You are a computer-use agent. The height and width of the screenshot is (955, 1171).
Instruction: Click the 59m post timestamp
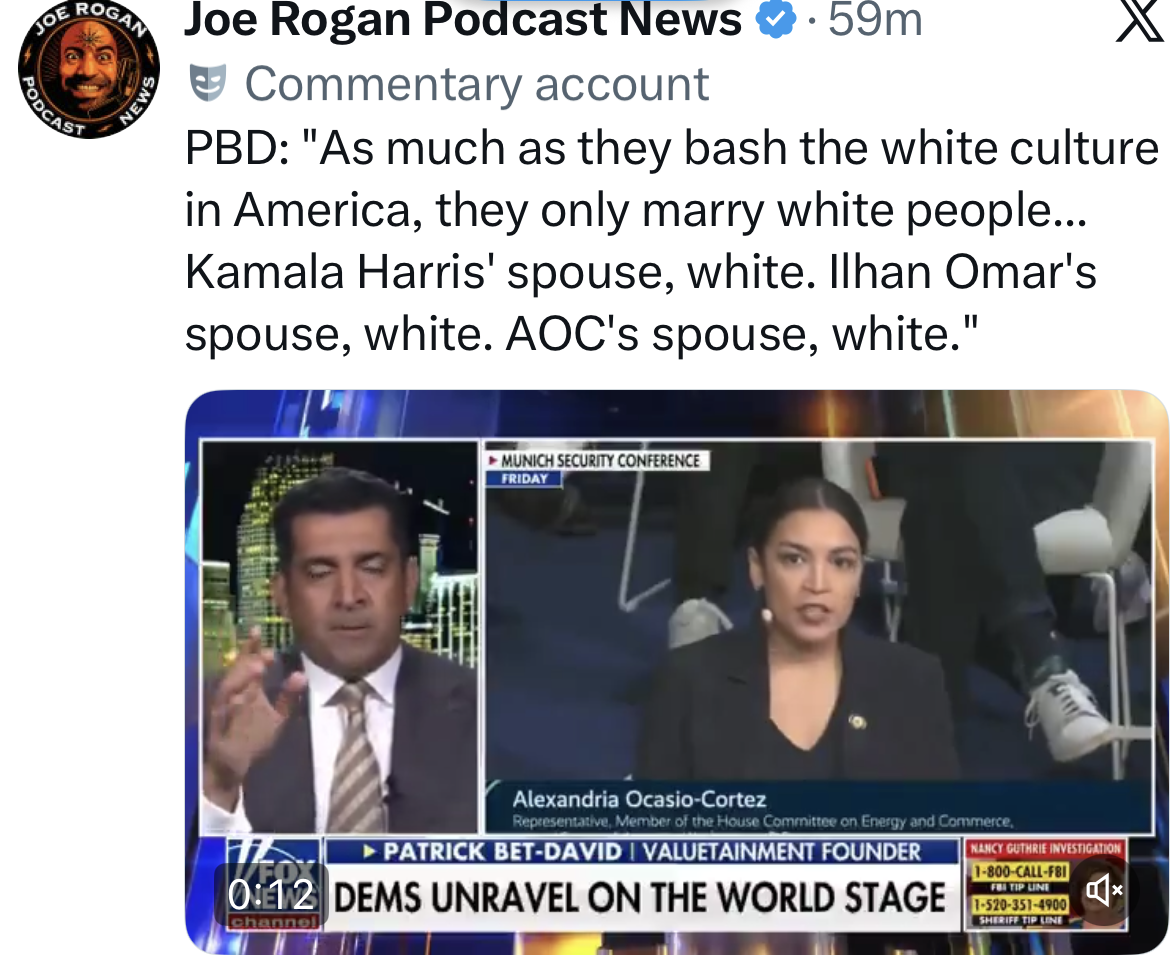tap(875, 20)
